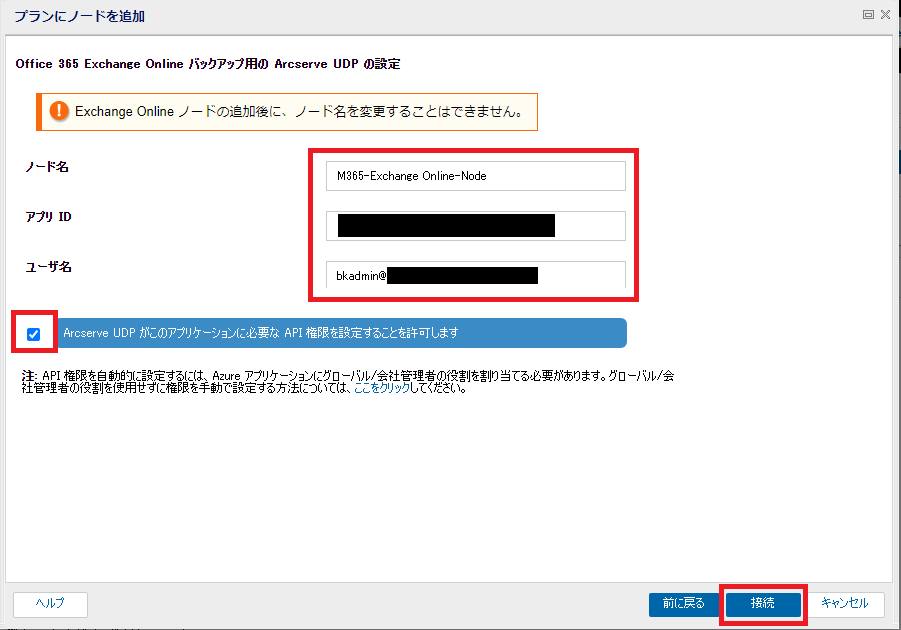Click the ノード名 label
Image resolution: width=901 pixels, height=630 pixels.
(47, 167)
